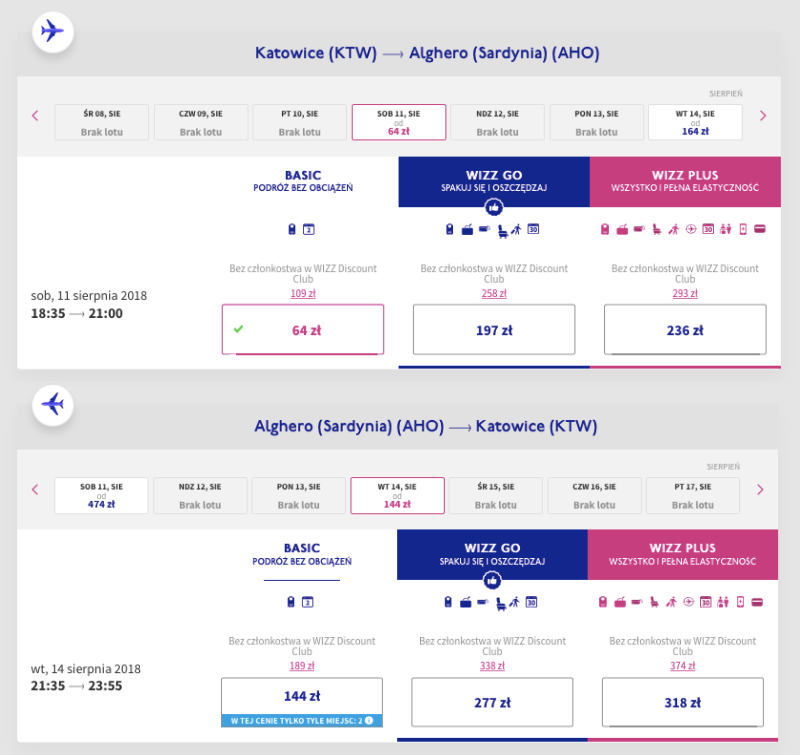
Task: Select the 197 zł WIZZ GO outbound fare
Action: click(x=494, y=330)
